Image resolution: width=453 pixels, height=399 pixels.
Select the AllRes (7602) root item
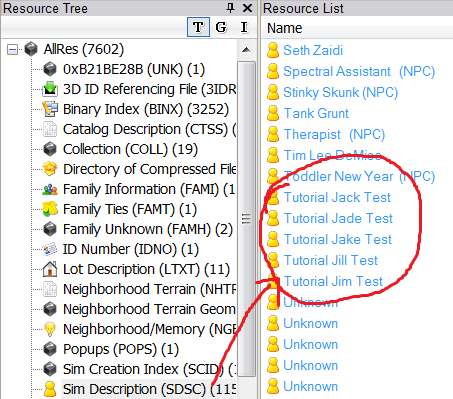84,49
